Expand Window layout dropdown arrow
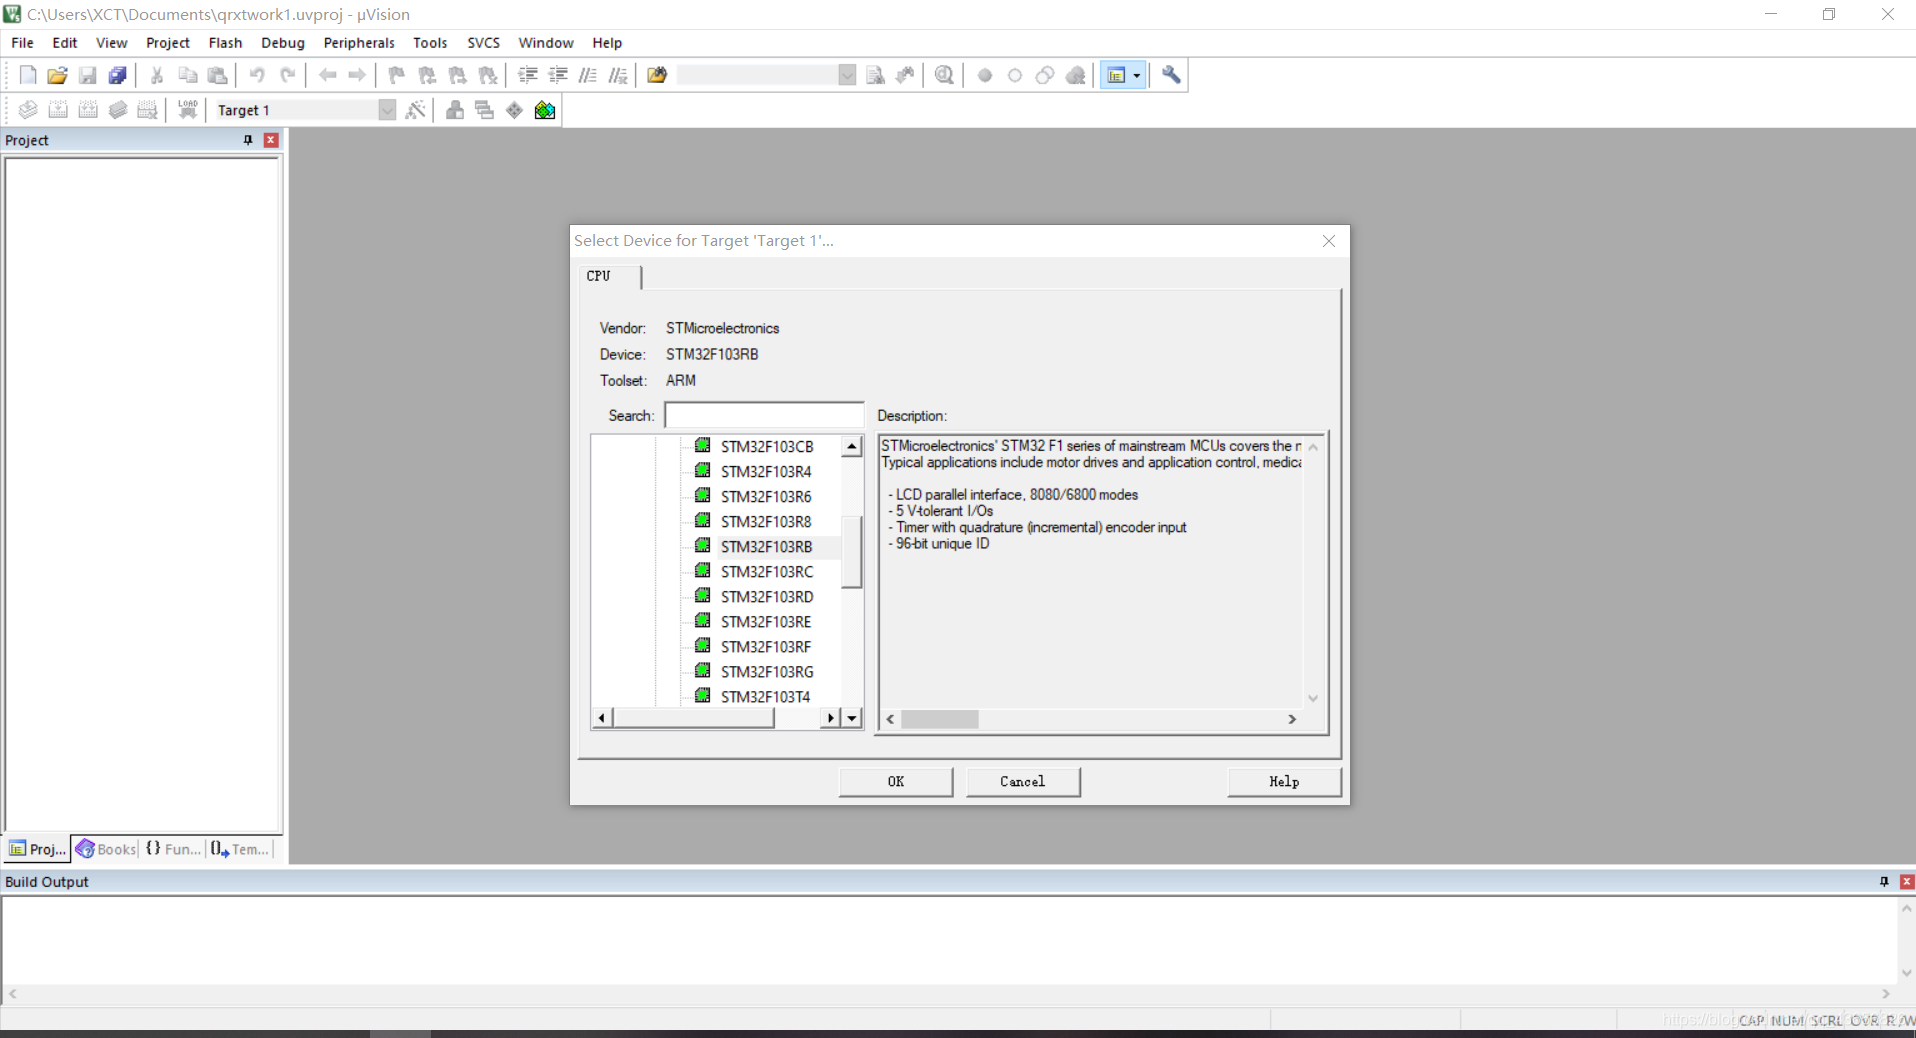The height and width of the screenshot is (1038, 1916). point(1137,75)
